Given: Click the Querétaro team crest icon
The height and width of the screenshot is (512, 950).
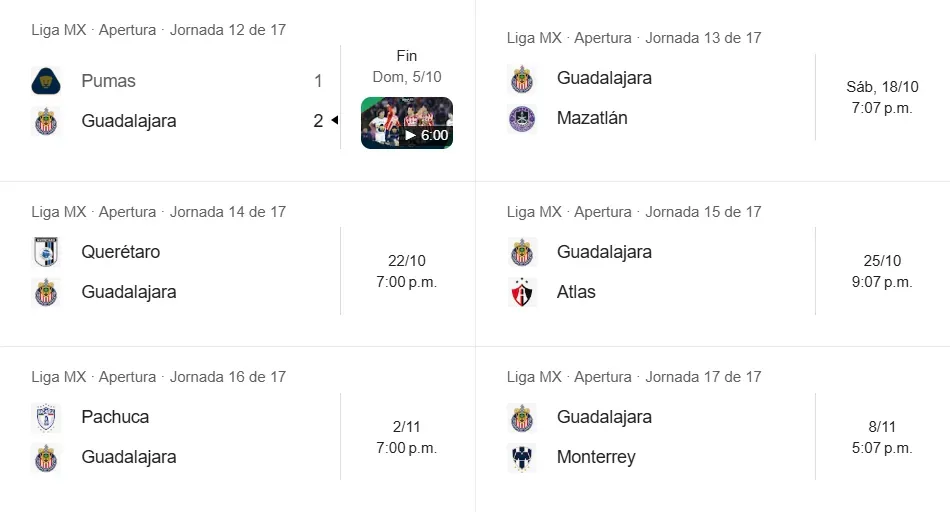Looking at the screenshot, I should pyautogui.click(x=46, y=252).
